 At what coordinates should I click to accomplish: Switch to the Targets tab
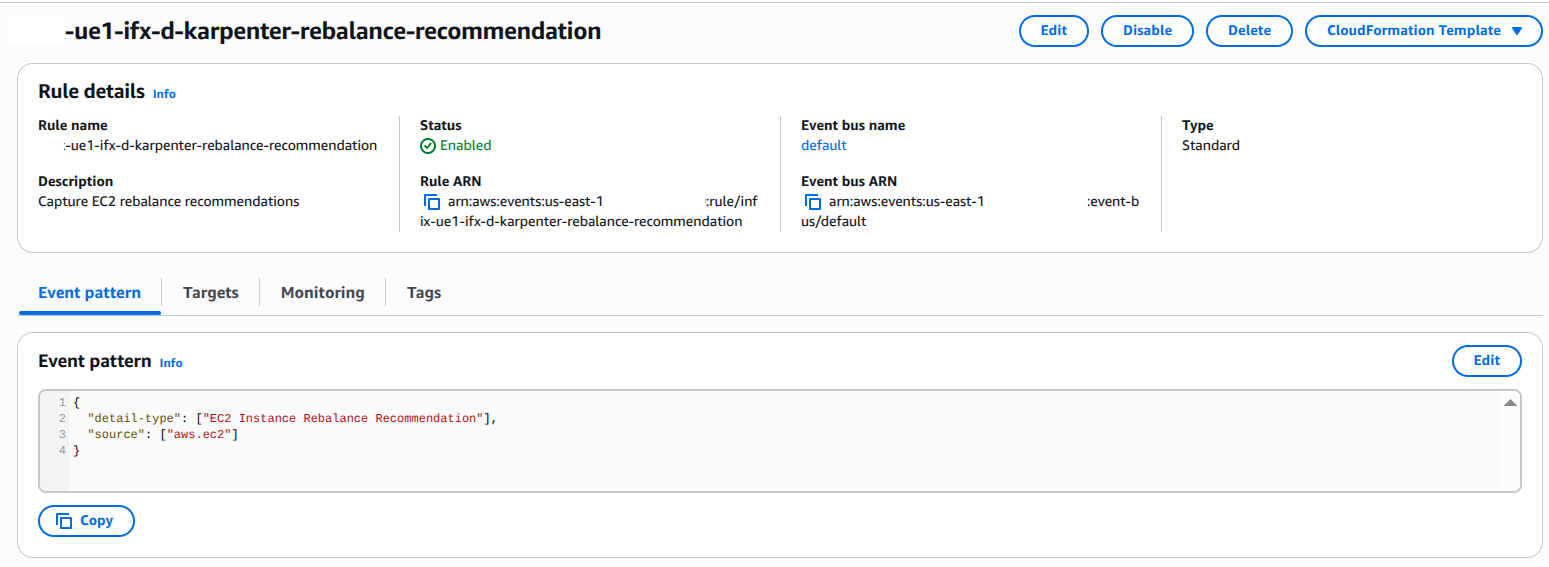[x=211, y=293]
